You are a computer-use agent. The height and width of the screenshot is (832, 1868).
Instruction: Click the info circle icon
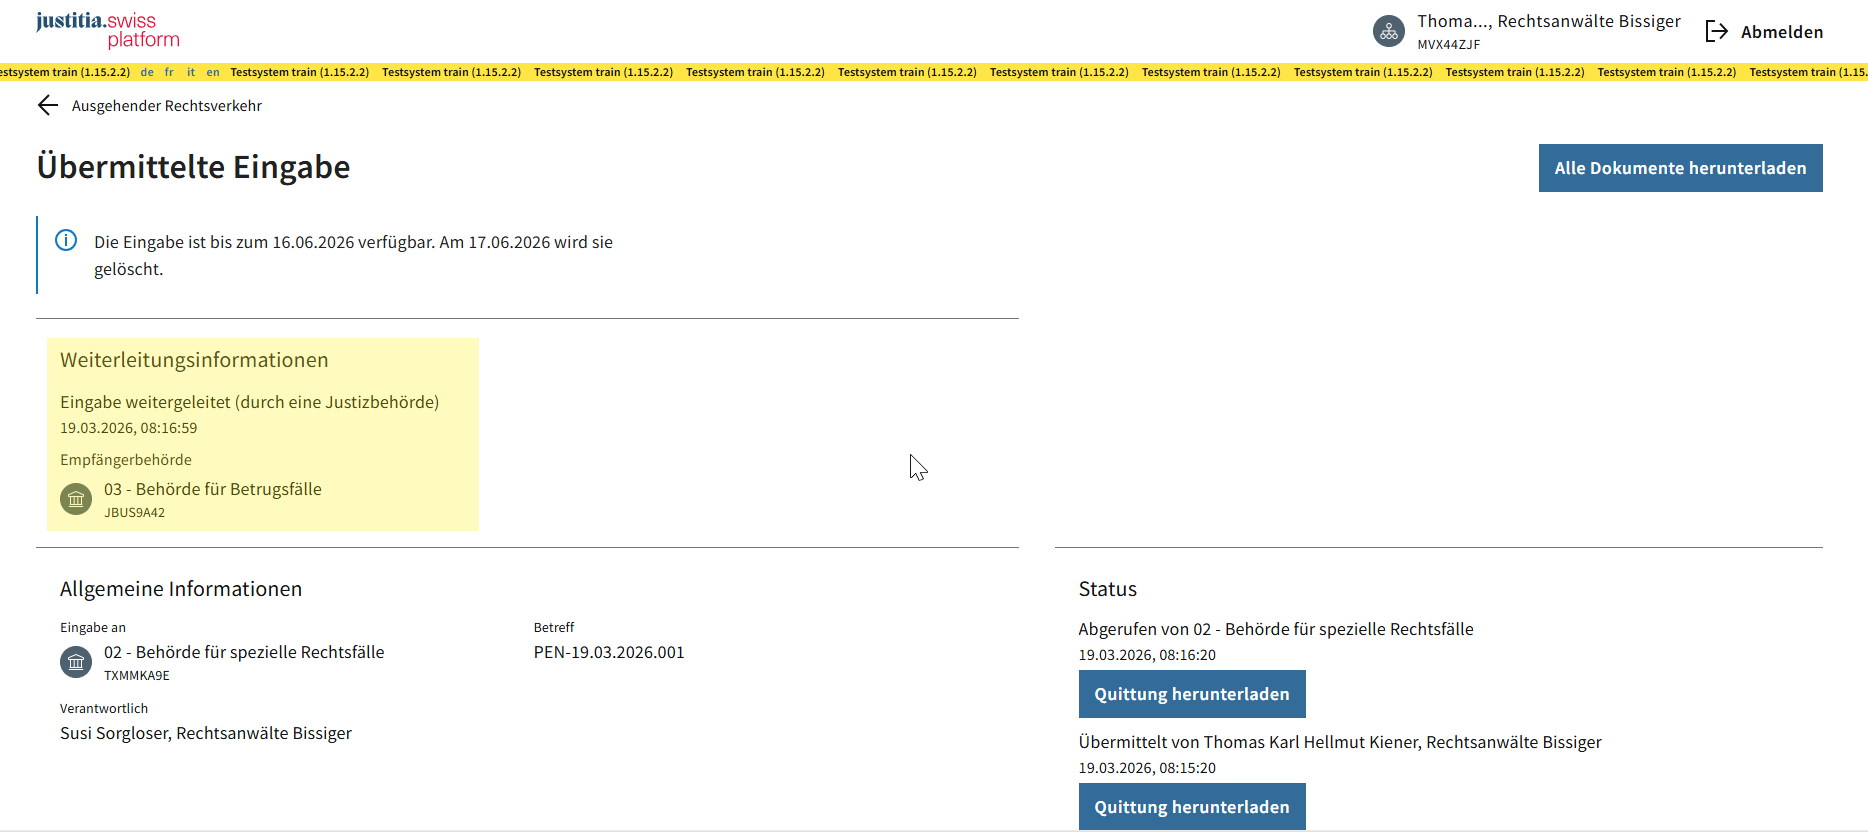pos(66,241)
